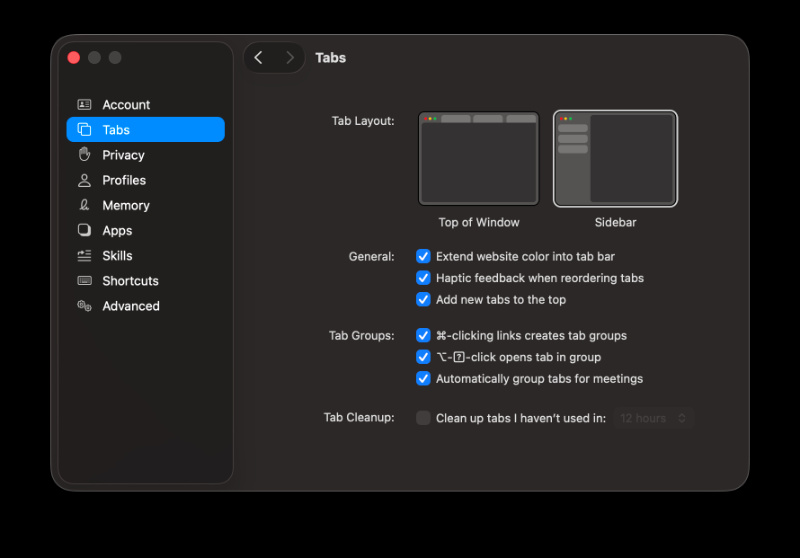This screenshot has height=558, width=800.
Task: Uncheck ⌘-clicking links creates tab groups
Action: tap(423, 335)
